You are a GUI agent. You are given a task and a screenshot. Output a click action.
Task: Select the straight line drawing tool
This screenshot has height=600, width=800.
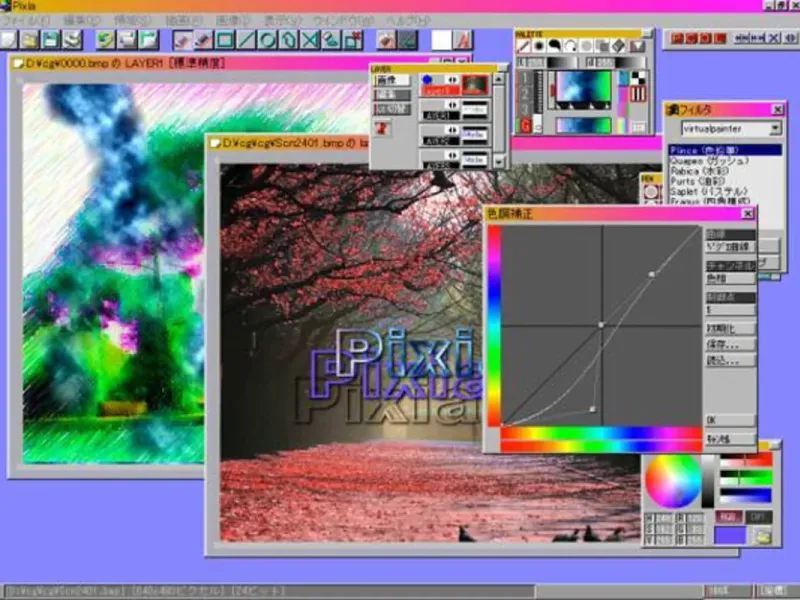[x=246, y=40]
